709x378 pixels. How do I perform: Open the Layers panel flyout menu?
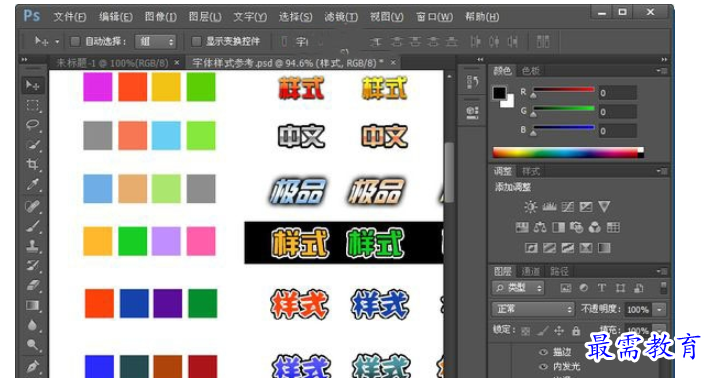click(662, 271)
